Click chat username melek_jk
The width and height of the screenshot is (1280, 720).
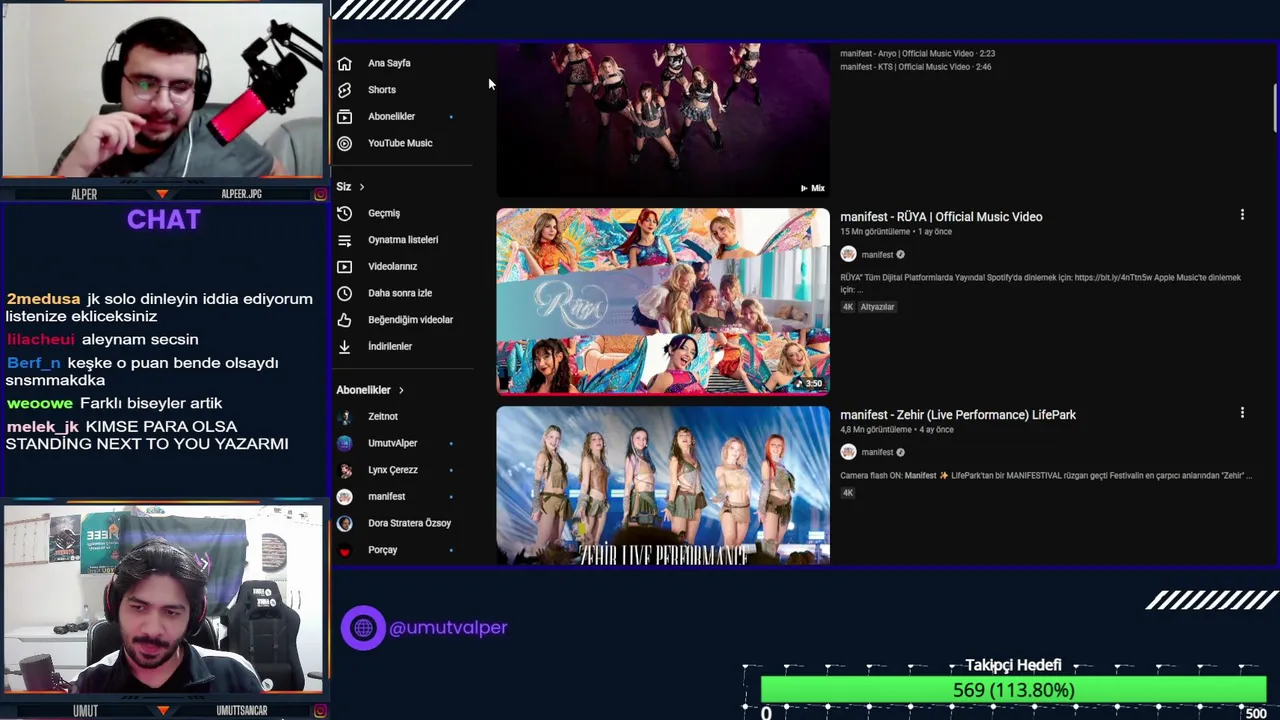point(42,427)
